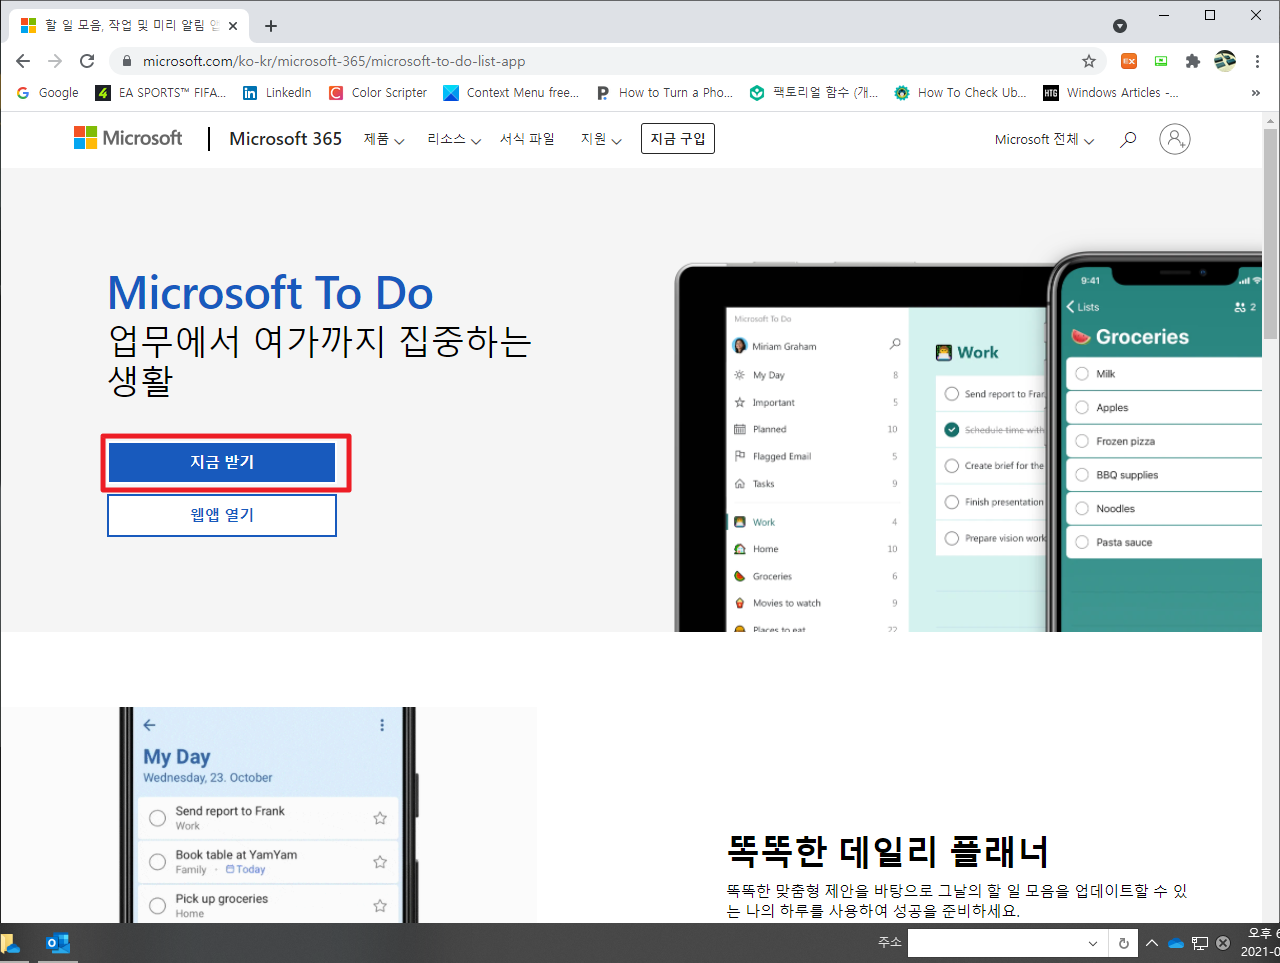
Task: Open Chrome's three-dot menu
Action: tap(1257, 61)
